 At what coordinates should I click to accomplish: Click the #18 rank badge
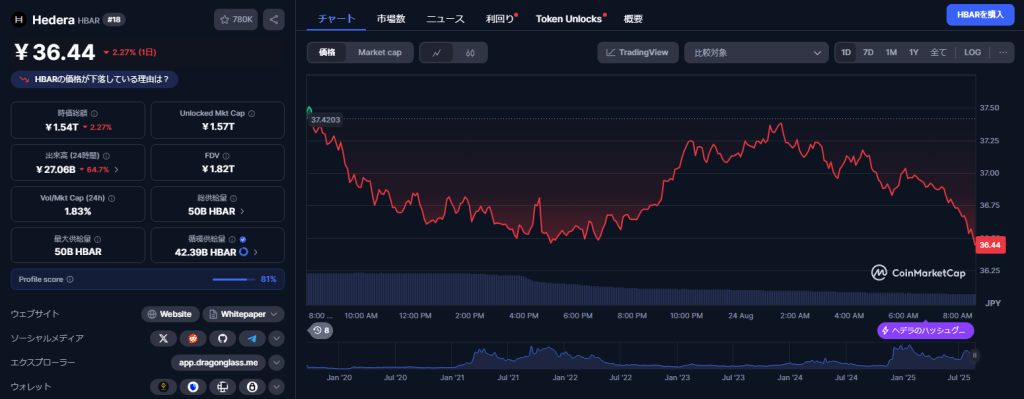(114, 20)
